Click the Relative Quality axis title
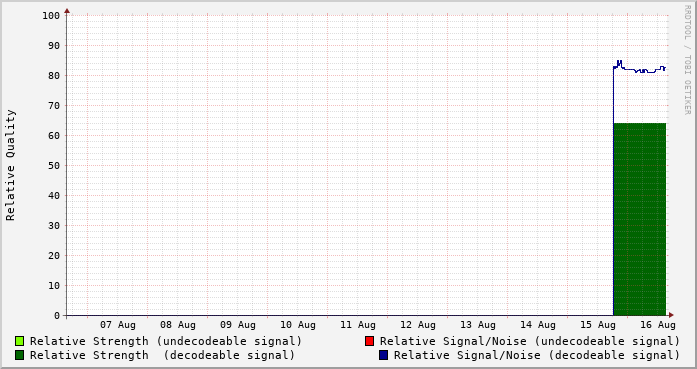Image resolution: width=697 pixels, height=369 pixels. point(10,165)
